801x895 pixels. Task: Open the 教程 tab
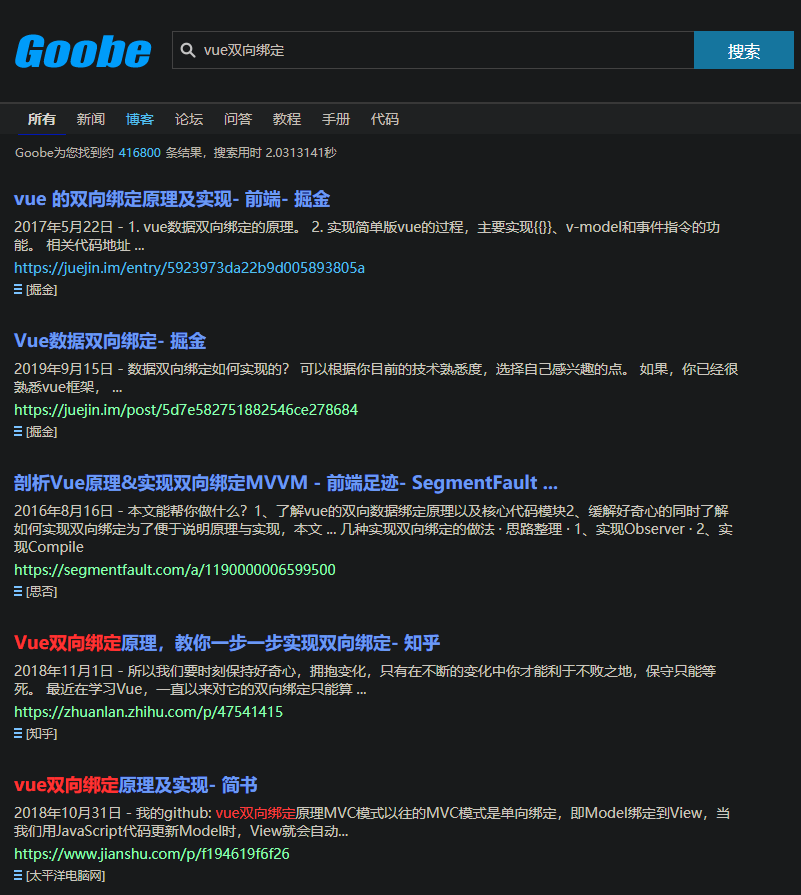click(x=286, y=118)
